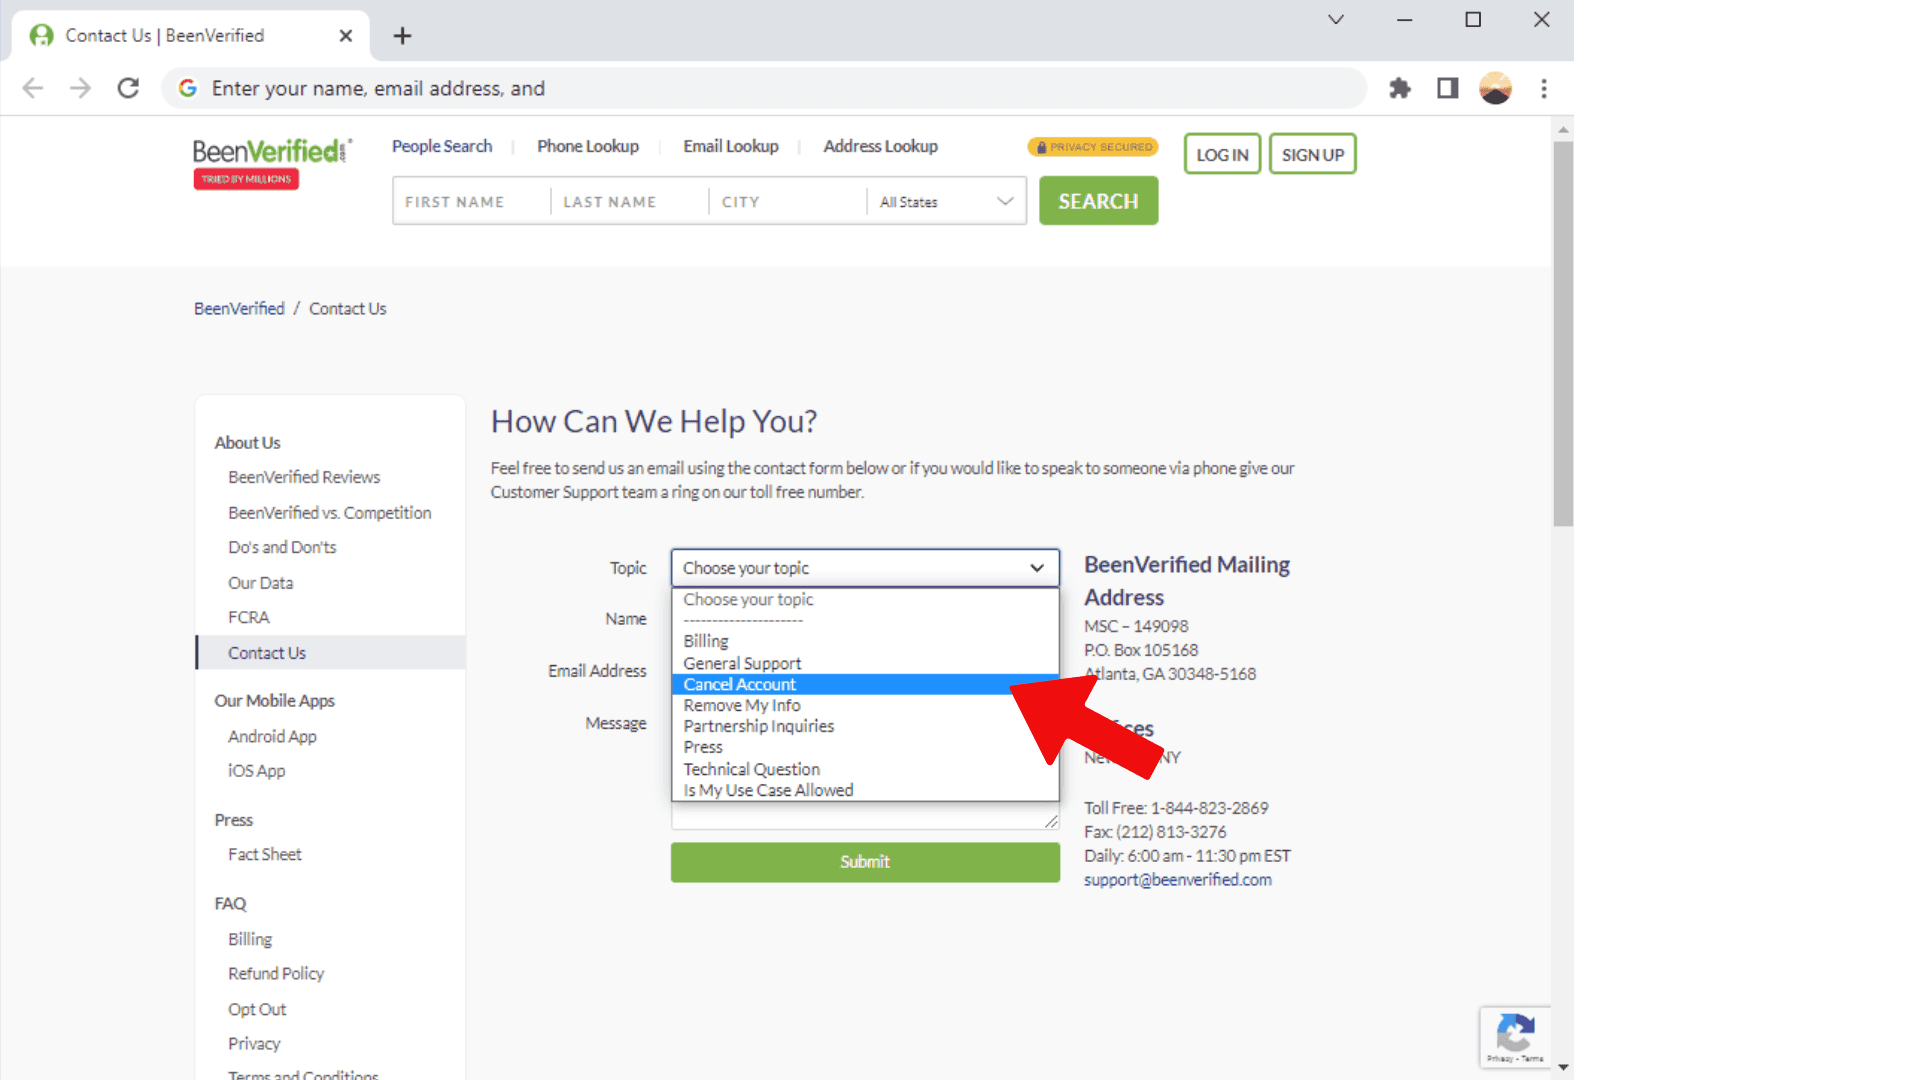Click the LOG IN button
This screenshot has width=1920, height=1080.
[1222, 154]
